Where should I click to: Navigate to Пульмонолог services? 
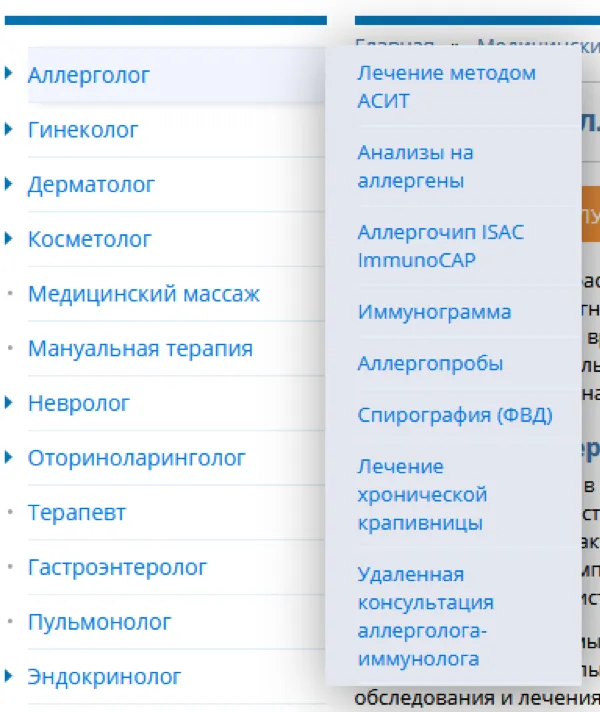pyautogui.click(x=99, y=622)
